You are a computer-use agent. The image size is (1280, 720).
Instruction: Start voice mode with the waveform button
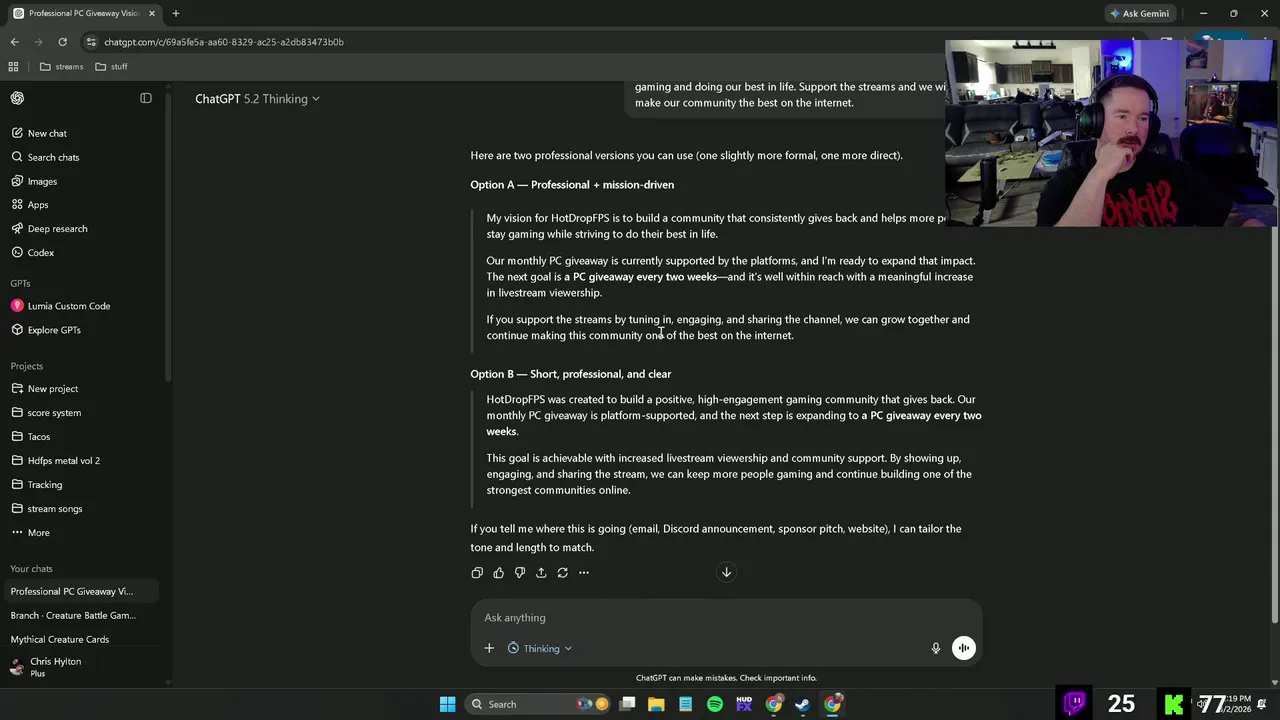(964, 648)
